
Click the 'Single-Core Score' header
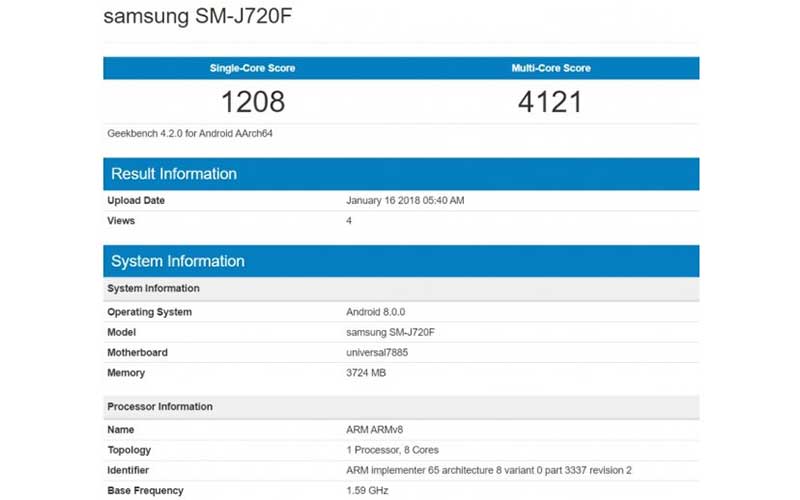click(x=252, y=68)
